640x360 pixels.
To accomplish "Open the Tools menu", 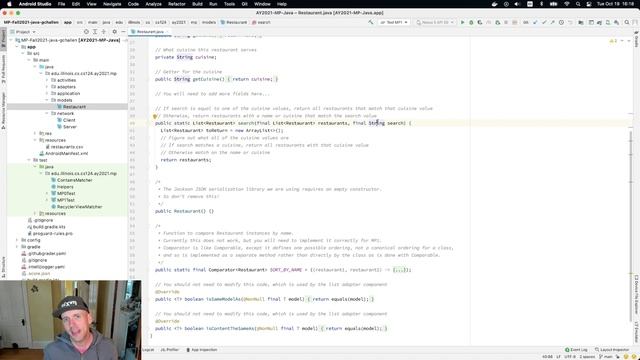I will (x=229, y=4).
